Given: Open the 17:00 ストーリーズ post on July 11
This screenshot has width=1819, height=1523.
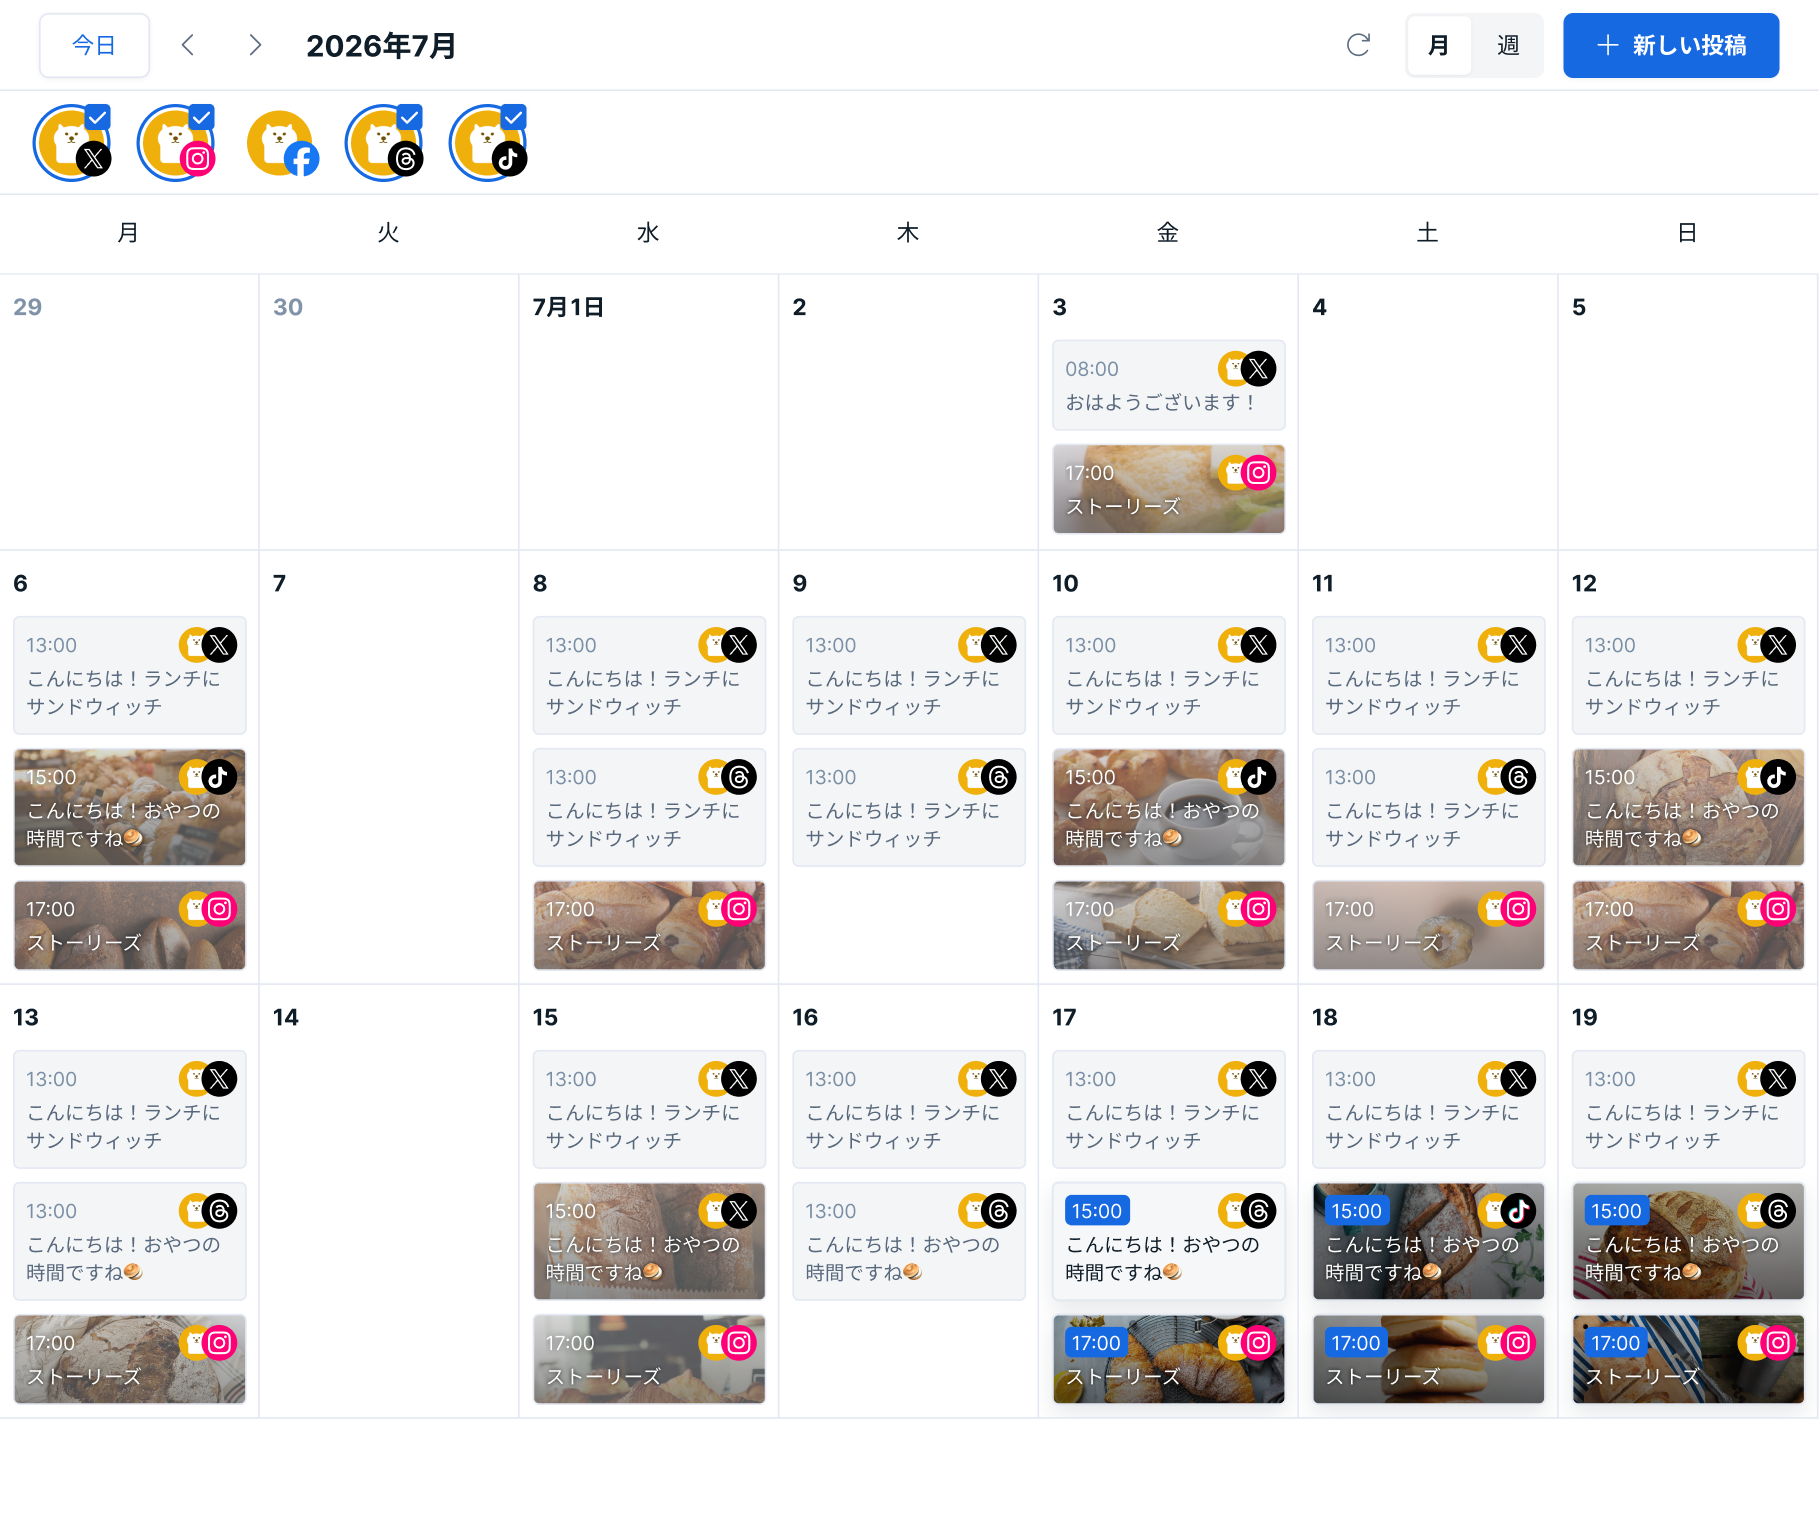Looking at the screenshot, I should point(1429,925).
